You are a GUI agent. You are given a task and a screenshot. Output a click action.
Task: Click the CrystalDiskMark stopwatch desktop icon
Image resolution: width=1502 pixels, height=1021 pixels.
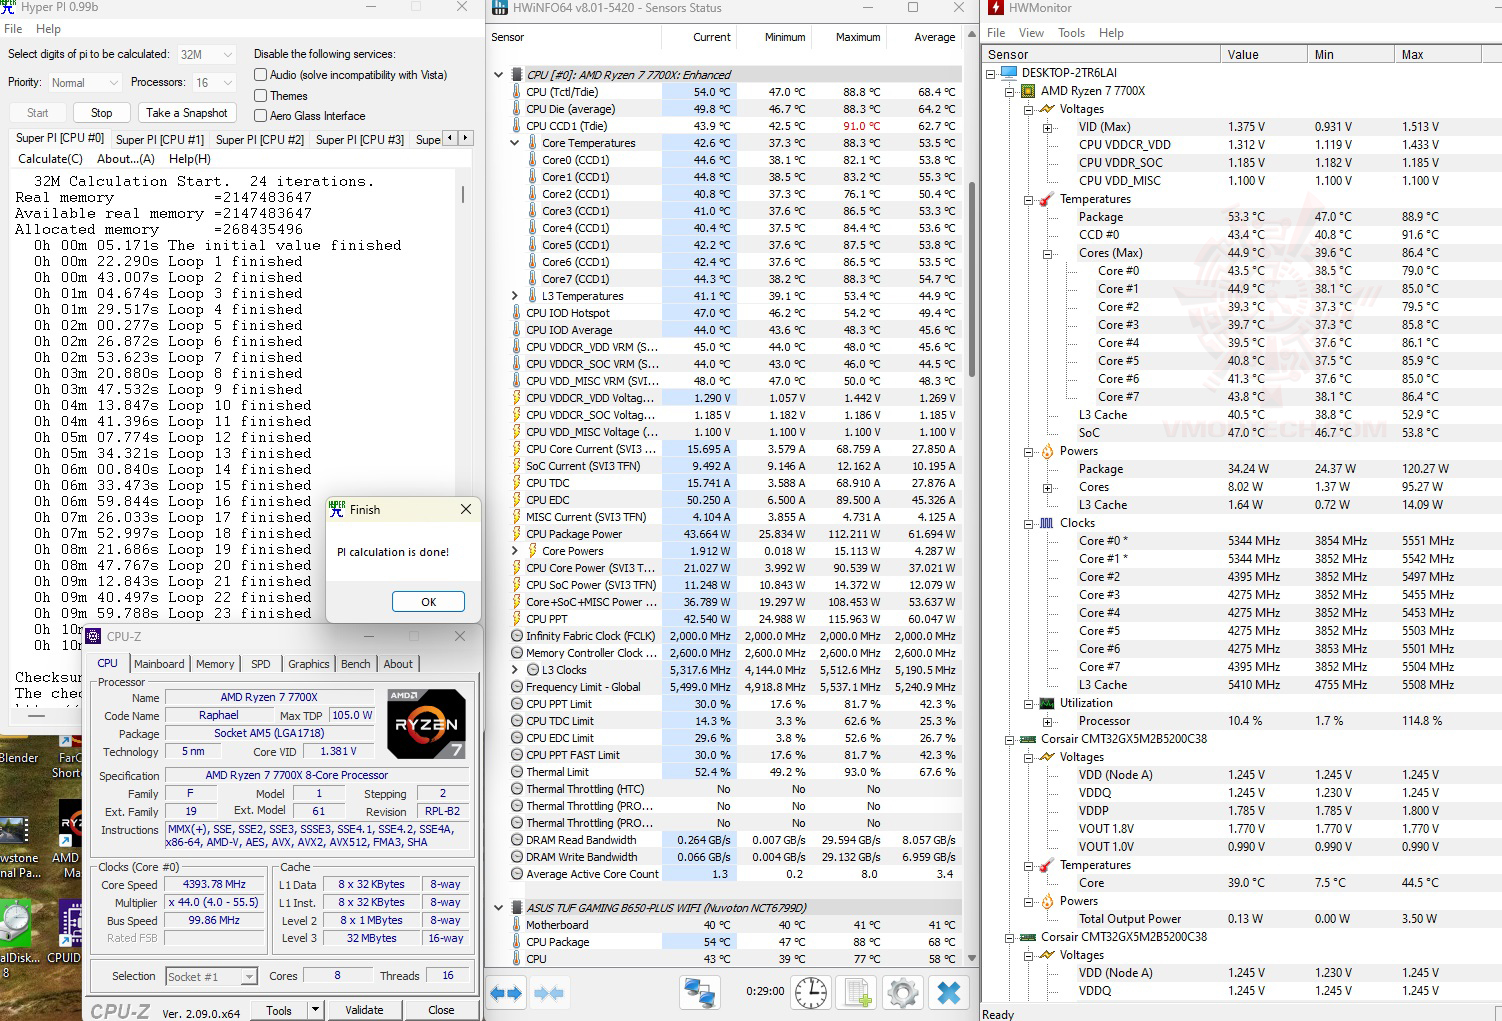click(x=14, y=922)
